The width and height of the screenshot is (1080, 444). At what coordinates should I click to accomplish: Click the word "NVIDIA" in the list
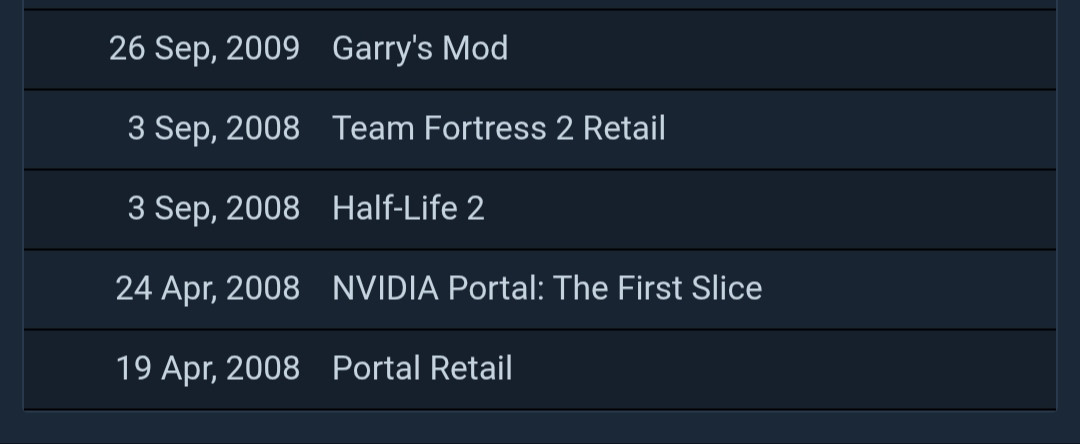(x=385, y=289)
